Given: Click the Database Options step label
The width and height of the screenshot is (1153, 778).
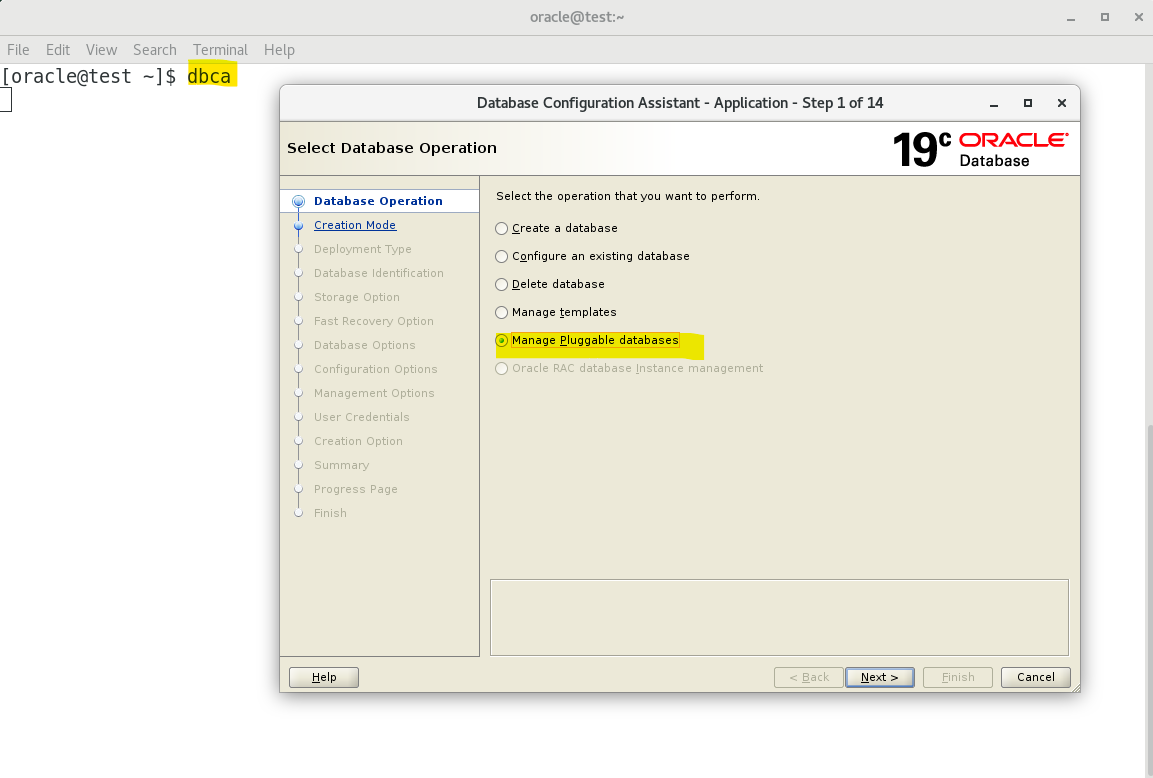Looking at the screenshot, I should (x=365, y=345).
